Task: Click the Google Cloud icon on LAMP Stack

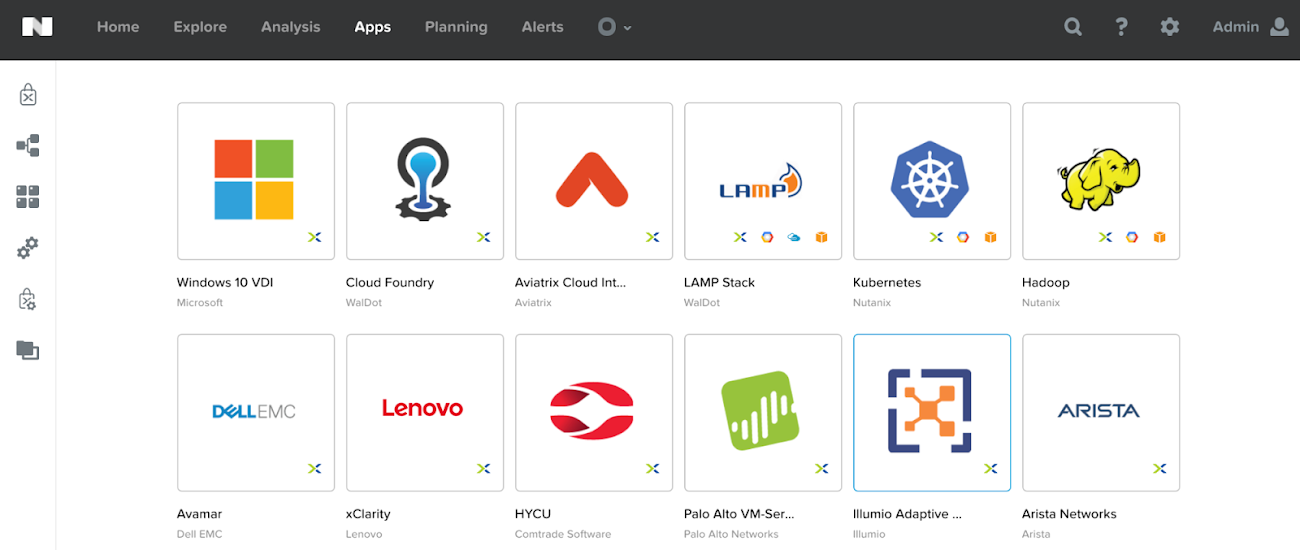Action: pos(767,237)
